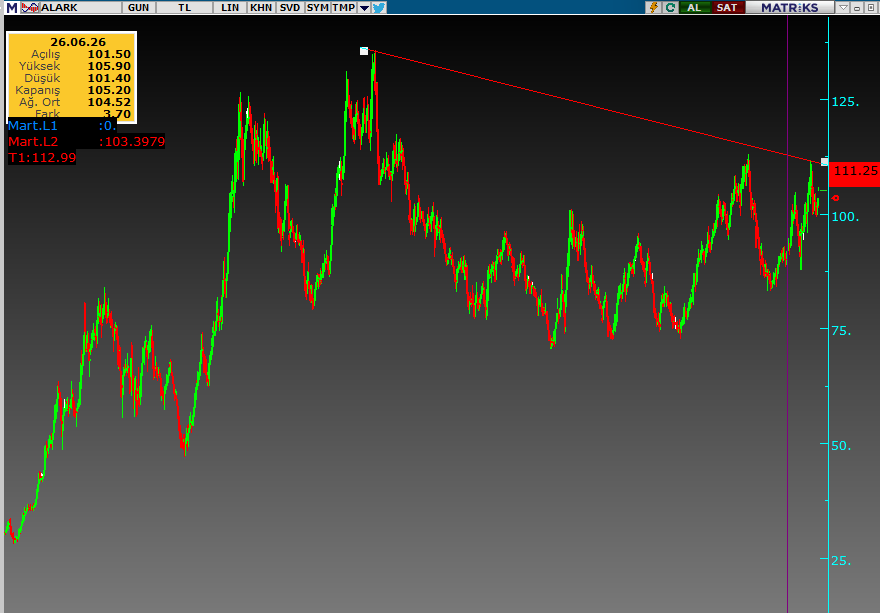
Task: Click the 75. price axis label
Action: click(841, 331)
